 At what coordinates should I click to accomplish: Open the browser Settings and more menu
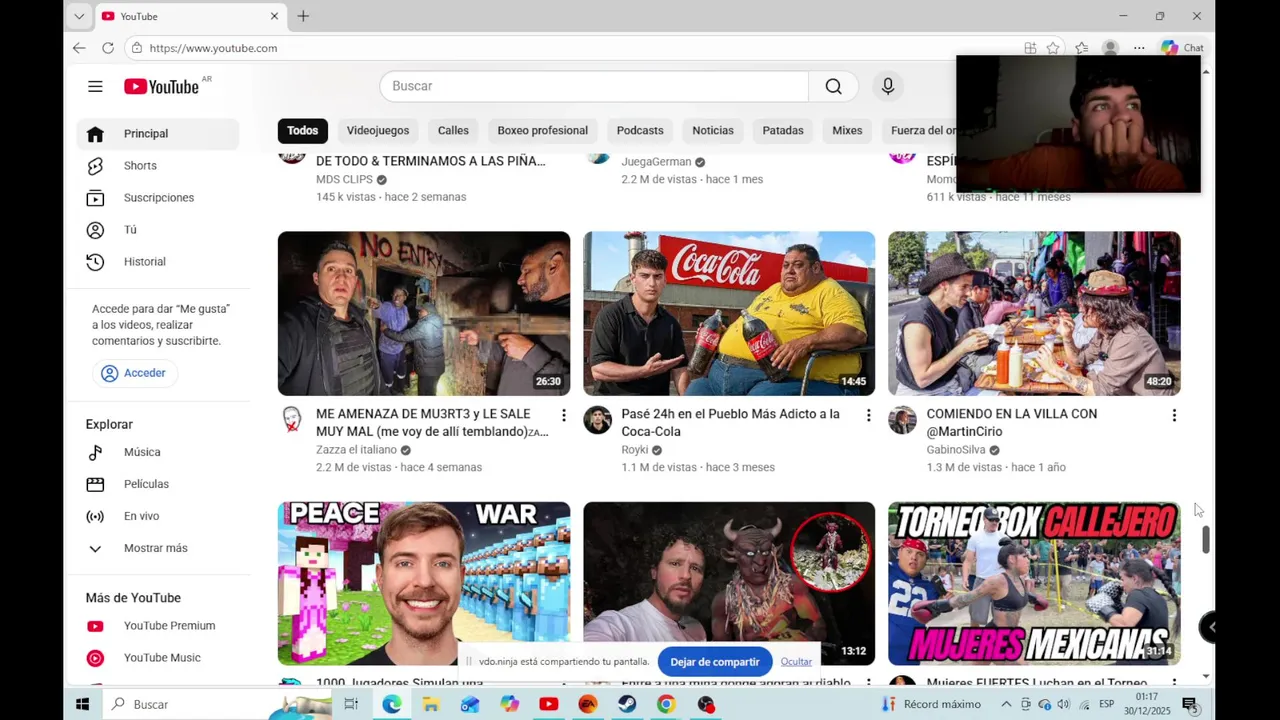[1139, 48]
